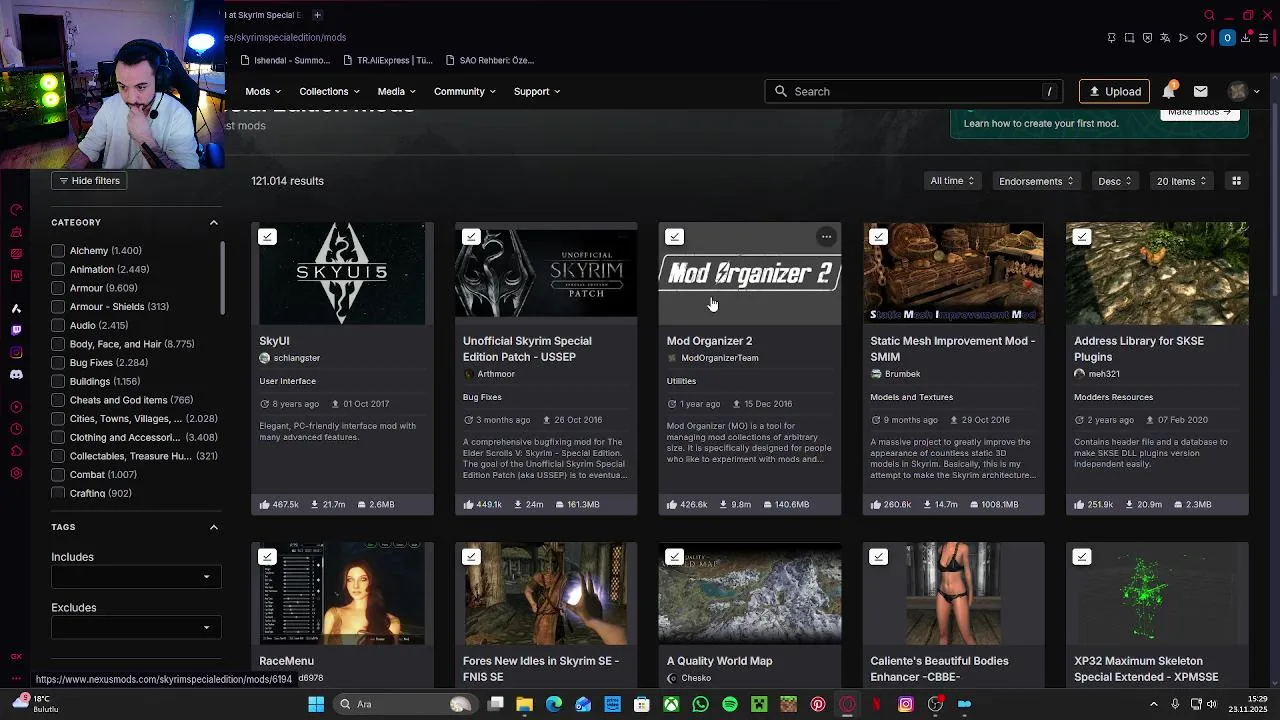Image resolution: width=1280 pixels, height=720 pixels.
Task: Collapse the CATEGORY filter section
Action: [213, 222]
